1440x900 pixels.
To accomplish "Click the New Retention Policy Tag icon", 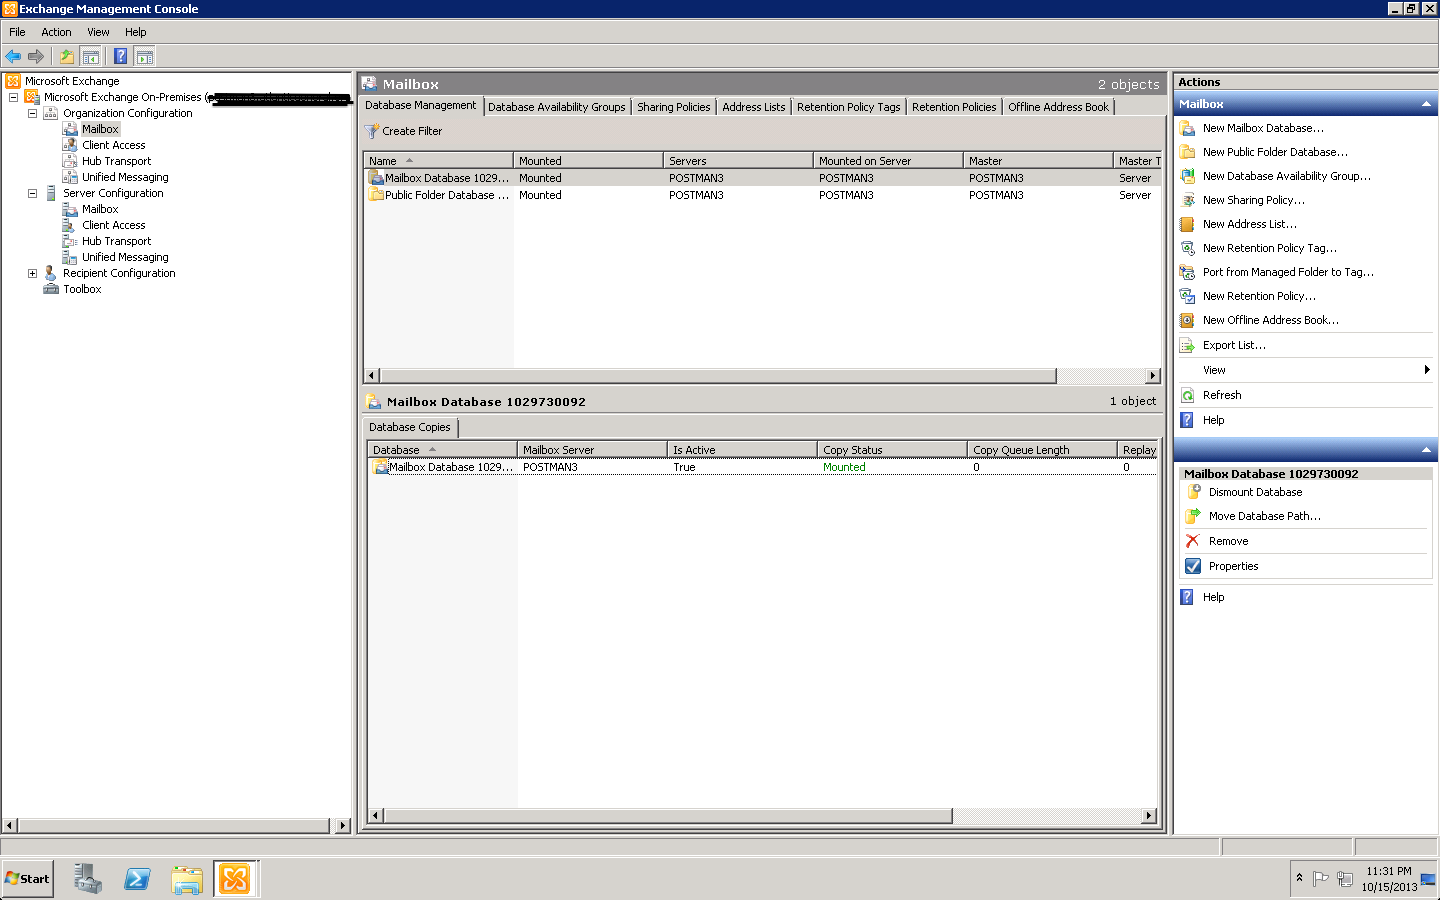I will tap(1187, 248).
